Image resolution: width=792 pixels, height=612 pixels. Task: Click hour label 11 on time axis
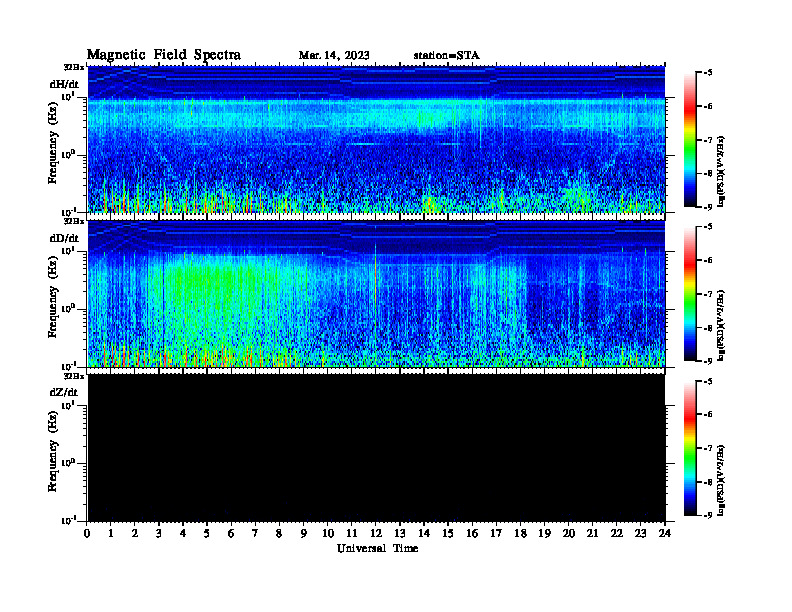[x=352, y=534]
